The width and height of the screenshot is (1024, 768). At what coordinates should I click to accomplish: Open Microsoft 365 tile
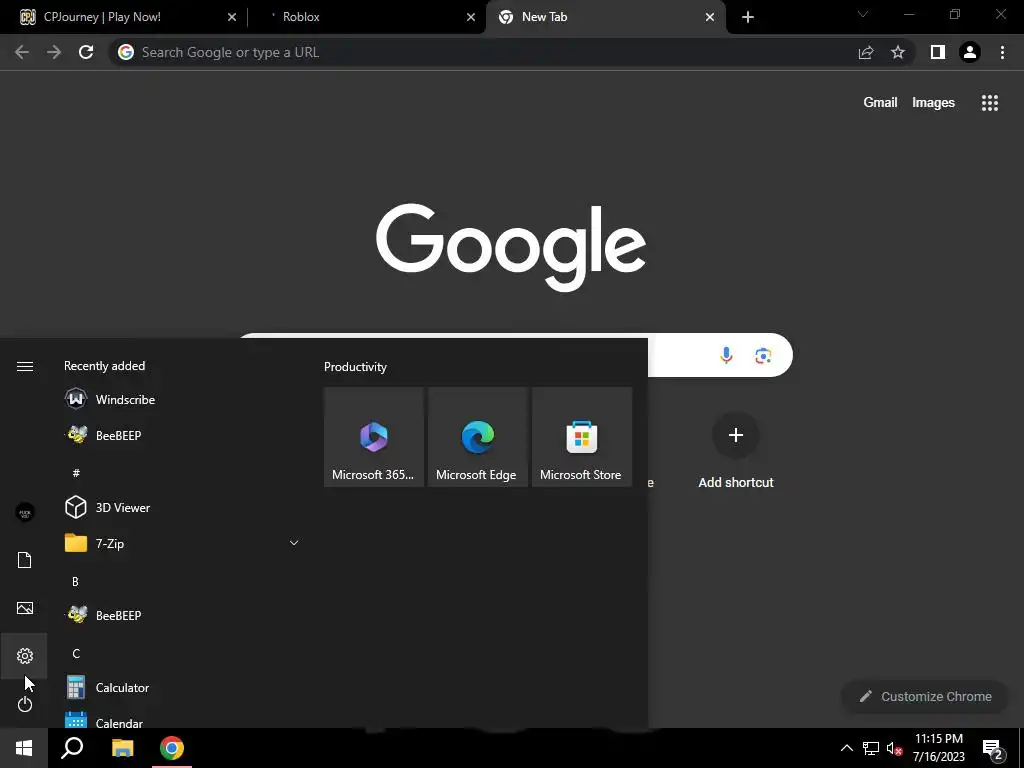coord(374,437)
